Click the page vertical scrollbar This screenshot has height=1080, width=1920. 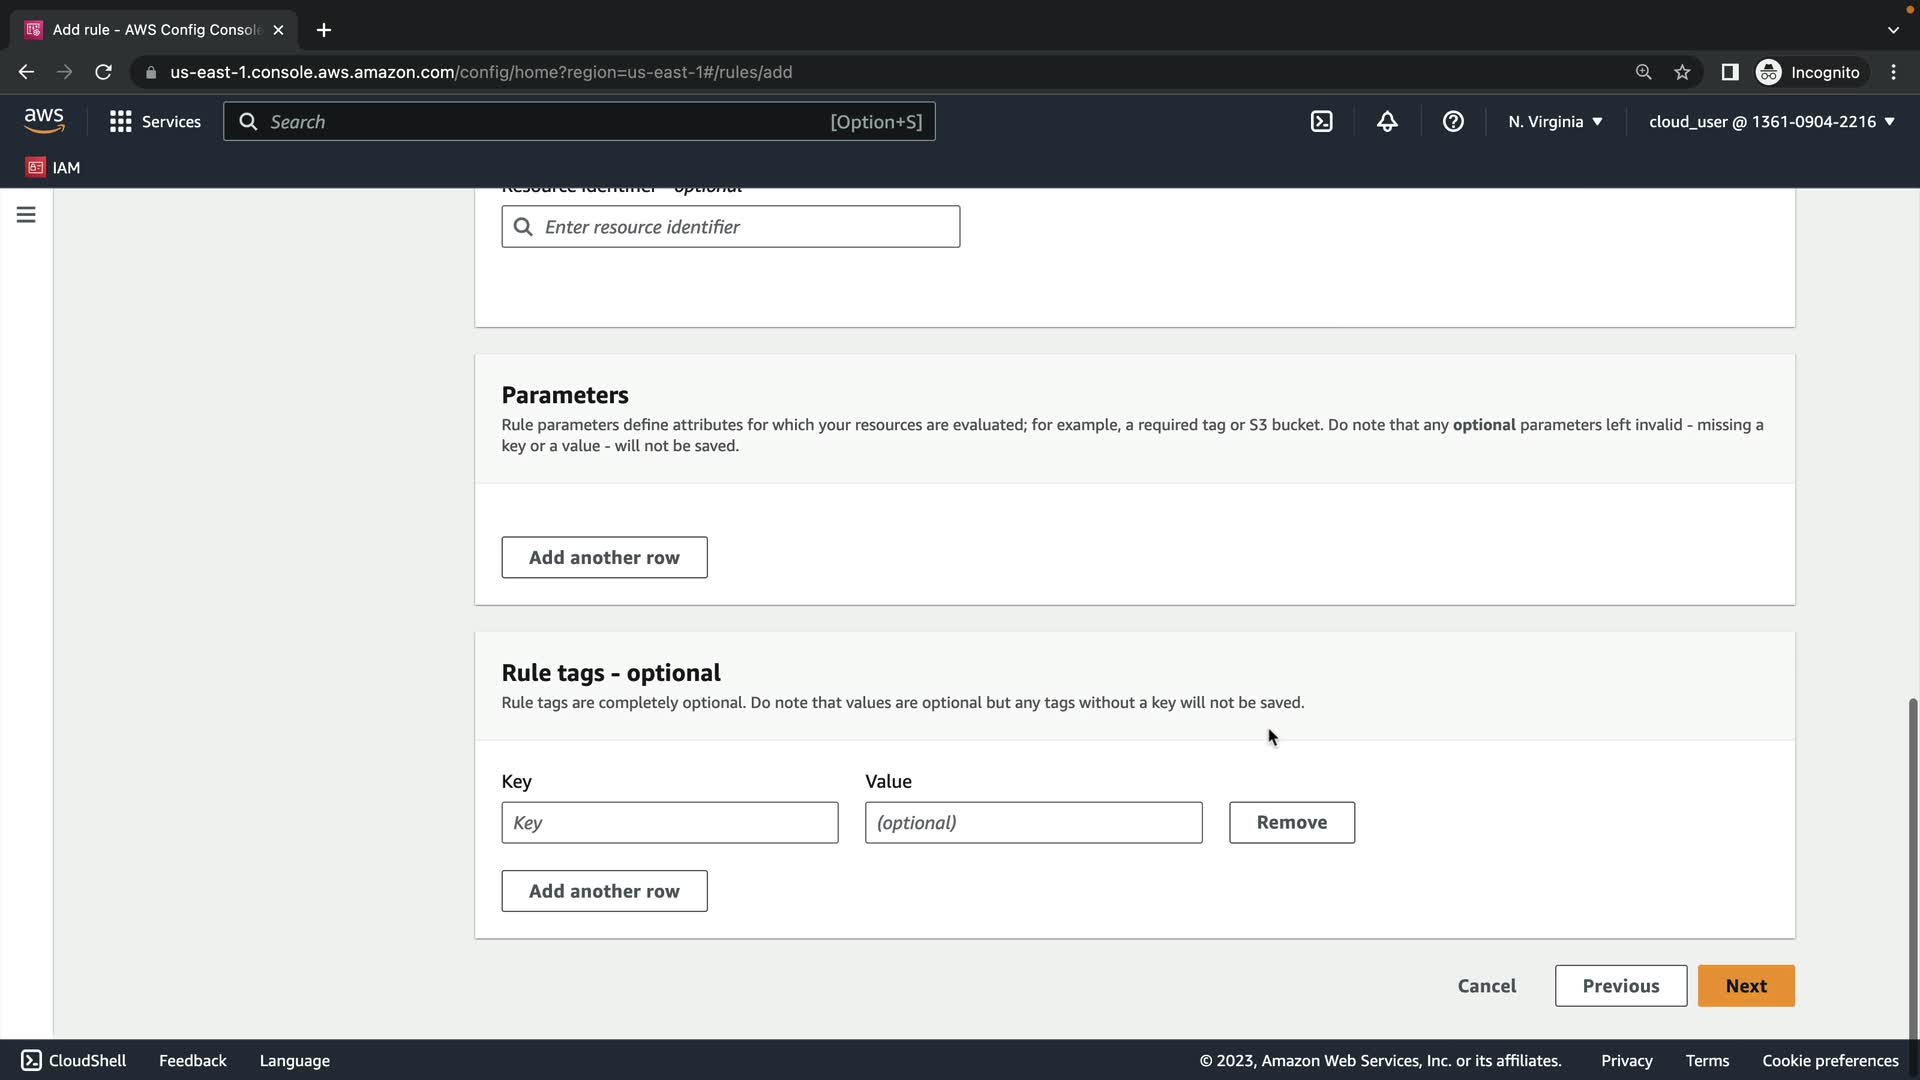click(x=1912, y=860)
